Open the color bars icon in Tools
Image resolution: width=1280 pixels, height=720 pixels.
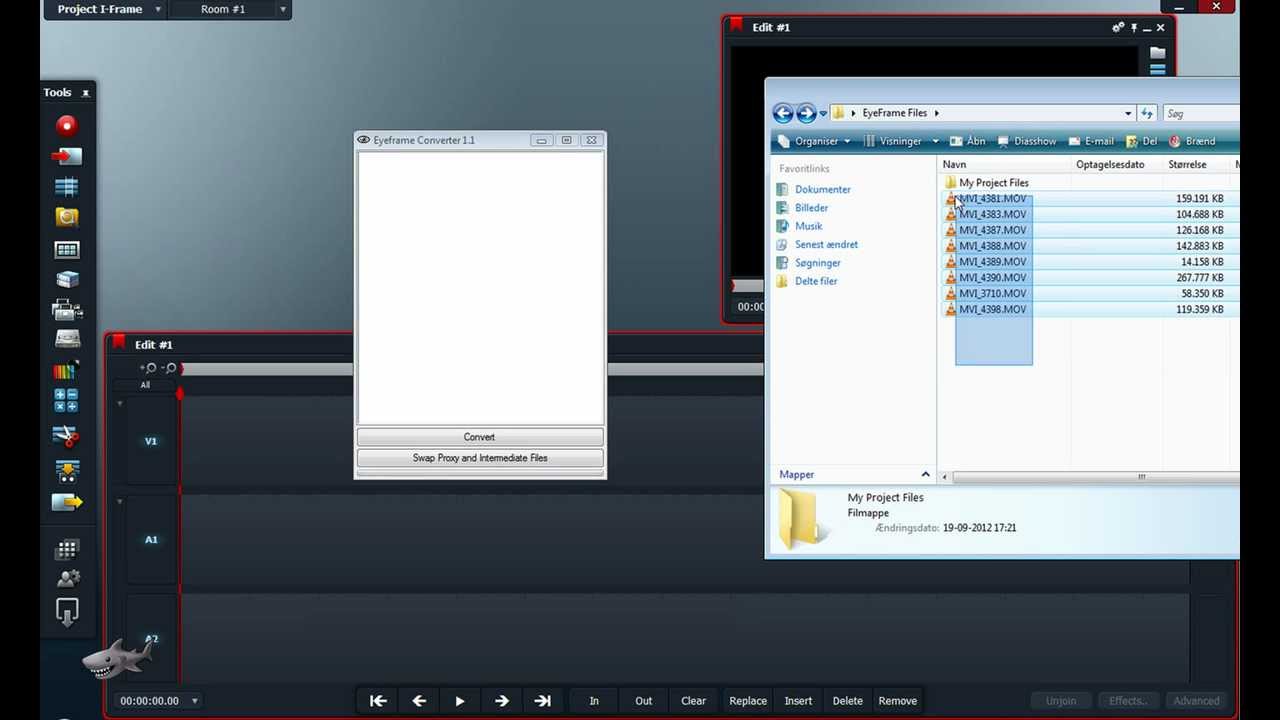pos(66,371)
